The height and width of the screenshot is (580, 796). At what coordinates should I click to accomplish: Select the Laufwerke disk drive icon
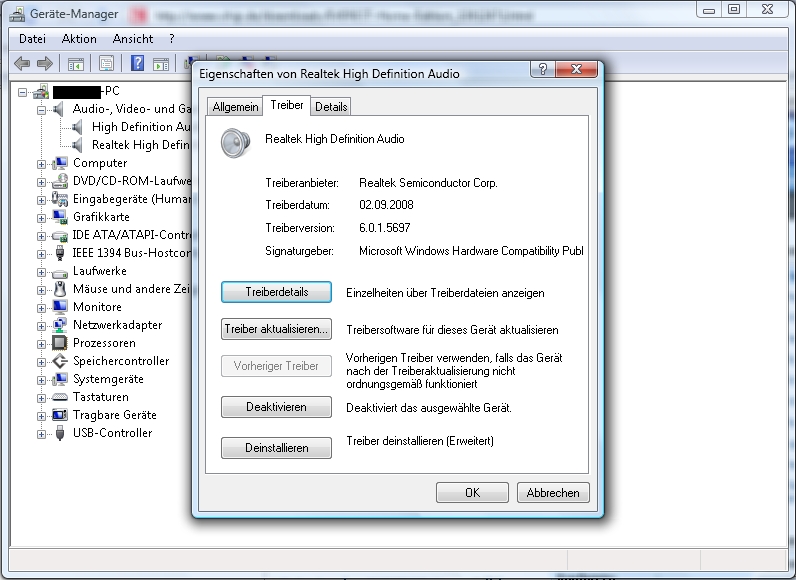(60, 272)
